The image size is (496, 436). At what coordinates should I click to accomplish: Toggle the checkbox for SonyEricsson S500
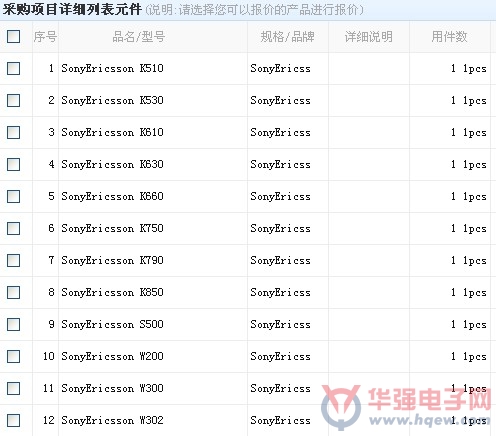13,324
